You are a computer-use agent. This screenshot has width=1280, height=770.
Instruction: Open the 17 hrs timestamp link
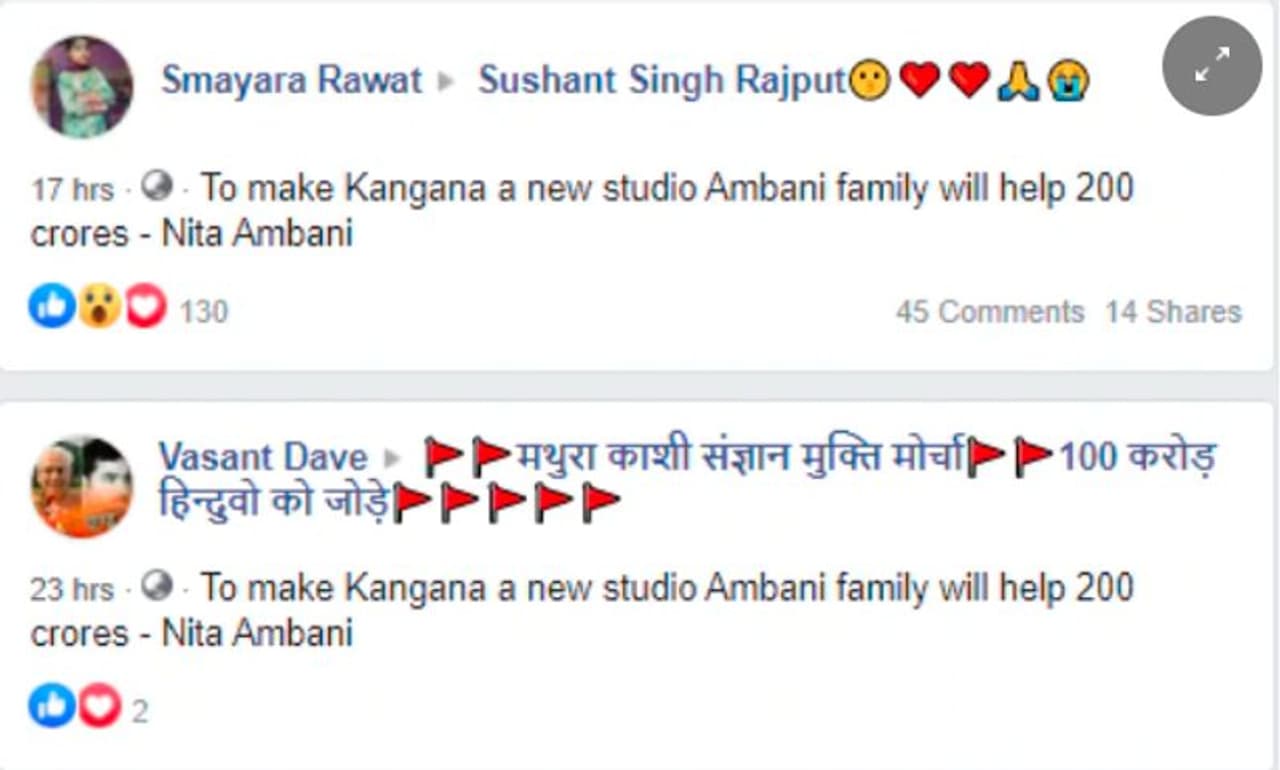[x=72, y=189]
